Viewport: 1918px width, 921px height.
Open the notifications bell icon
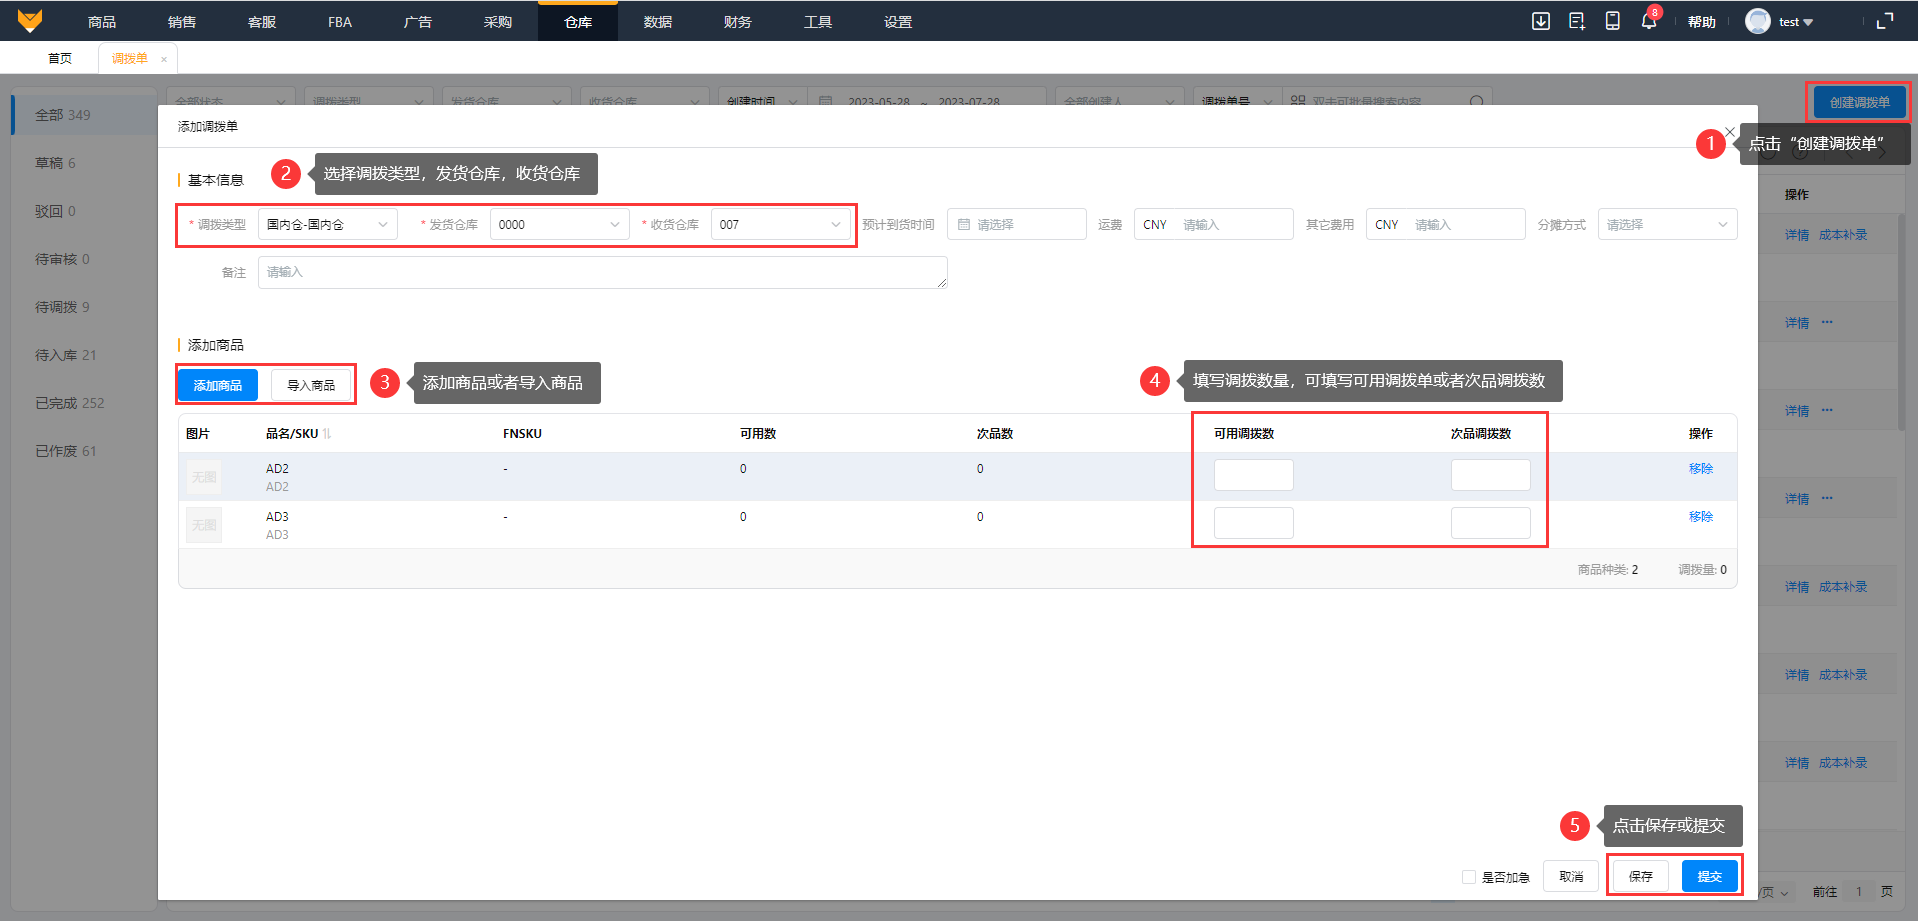pyautogui.click(x=1648, y=21)
